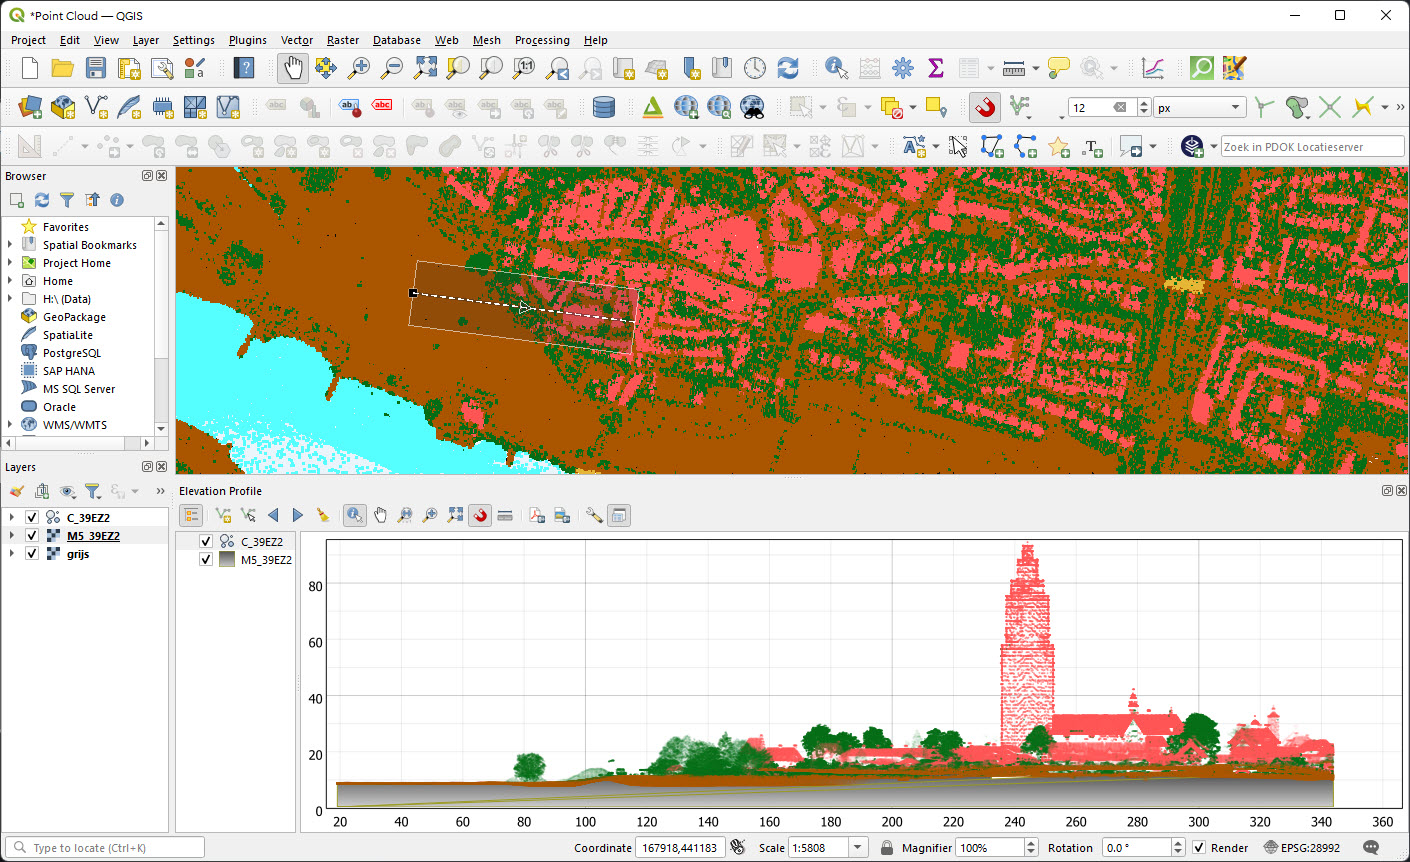
Task: Click the statistical summary sigma icon
Action: pyautogui.click(x=935, y=68)
